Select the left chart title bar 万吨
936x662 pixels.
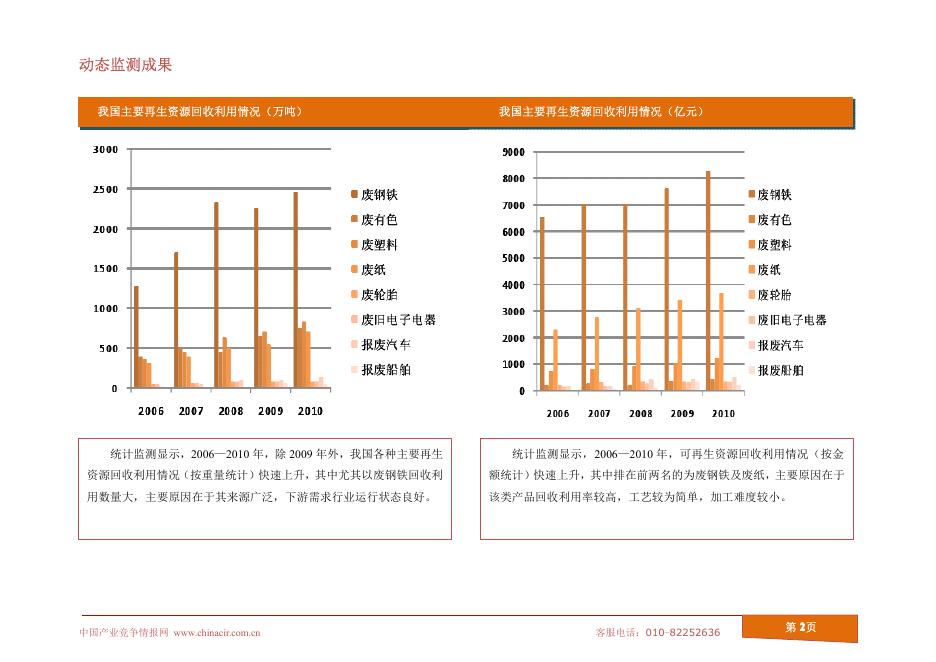point(200,112)
